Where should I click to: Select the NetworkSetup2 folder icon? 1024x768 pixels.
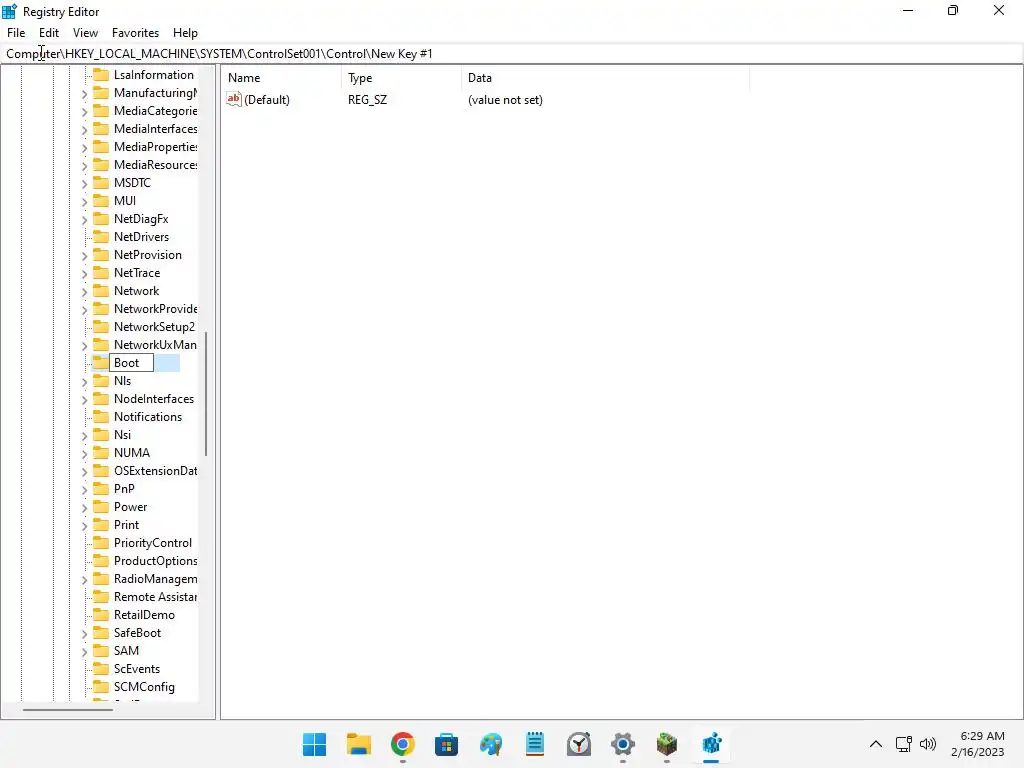click(101, 327)
